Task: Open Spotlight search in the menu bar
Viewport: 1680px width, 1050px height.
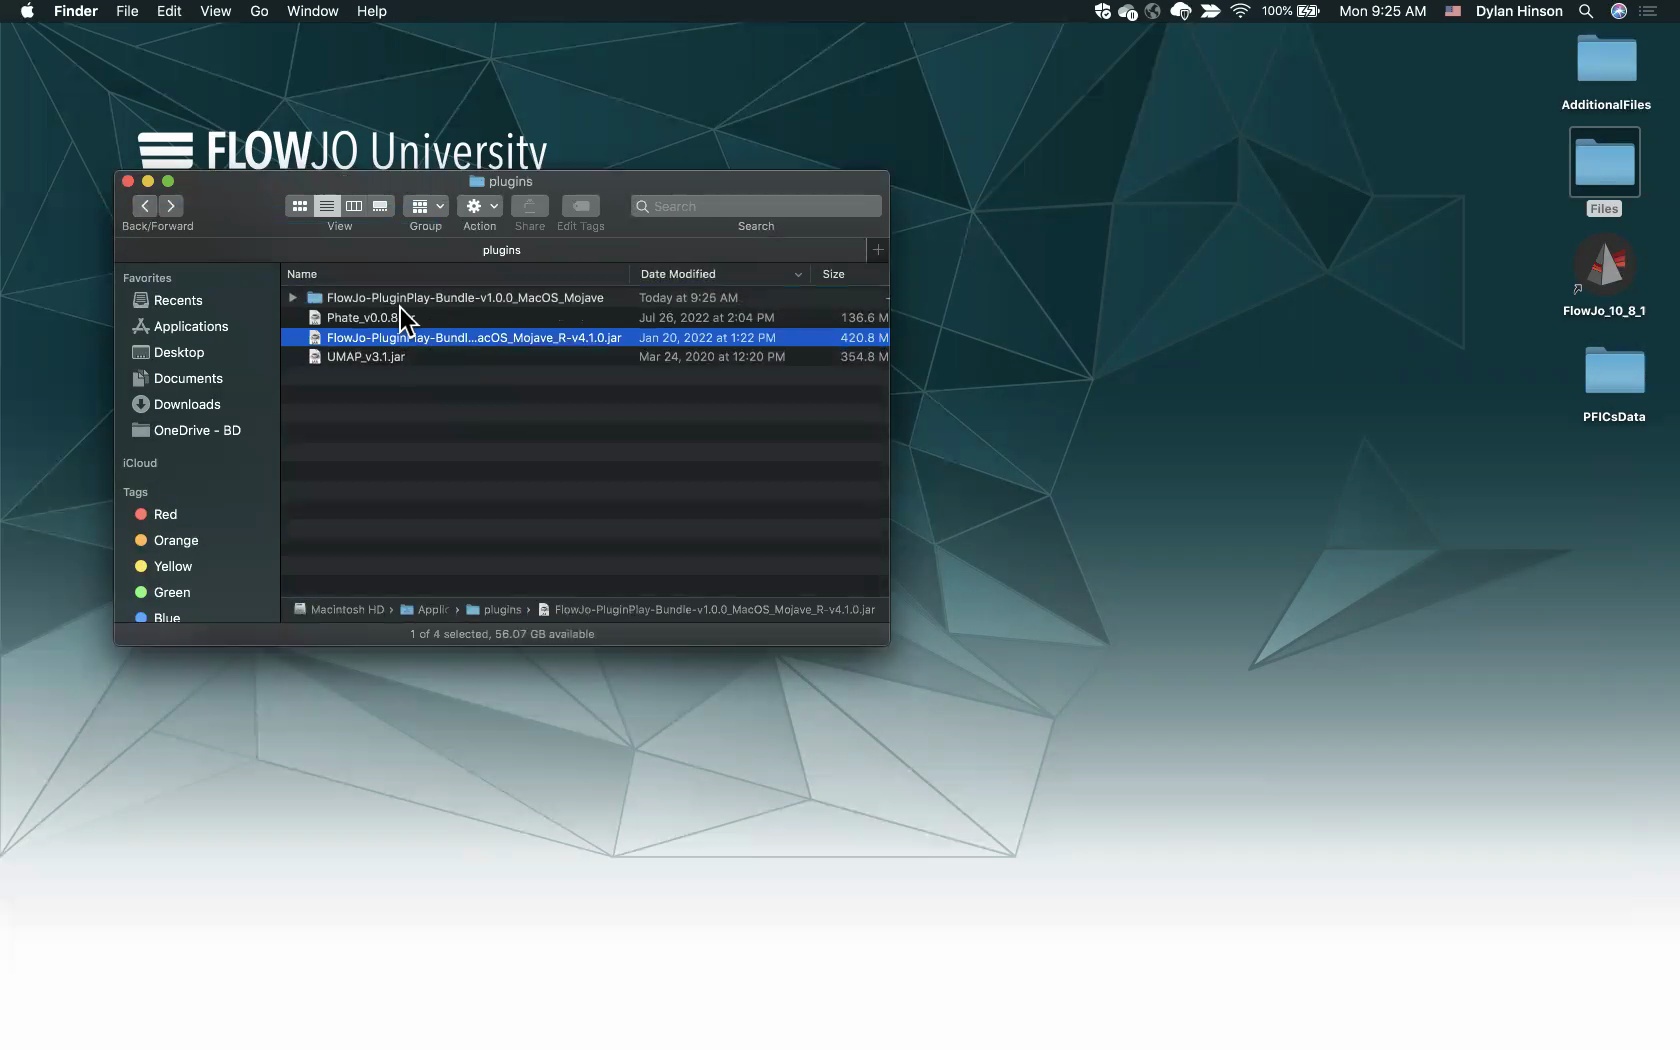Action: point(1586,11)
